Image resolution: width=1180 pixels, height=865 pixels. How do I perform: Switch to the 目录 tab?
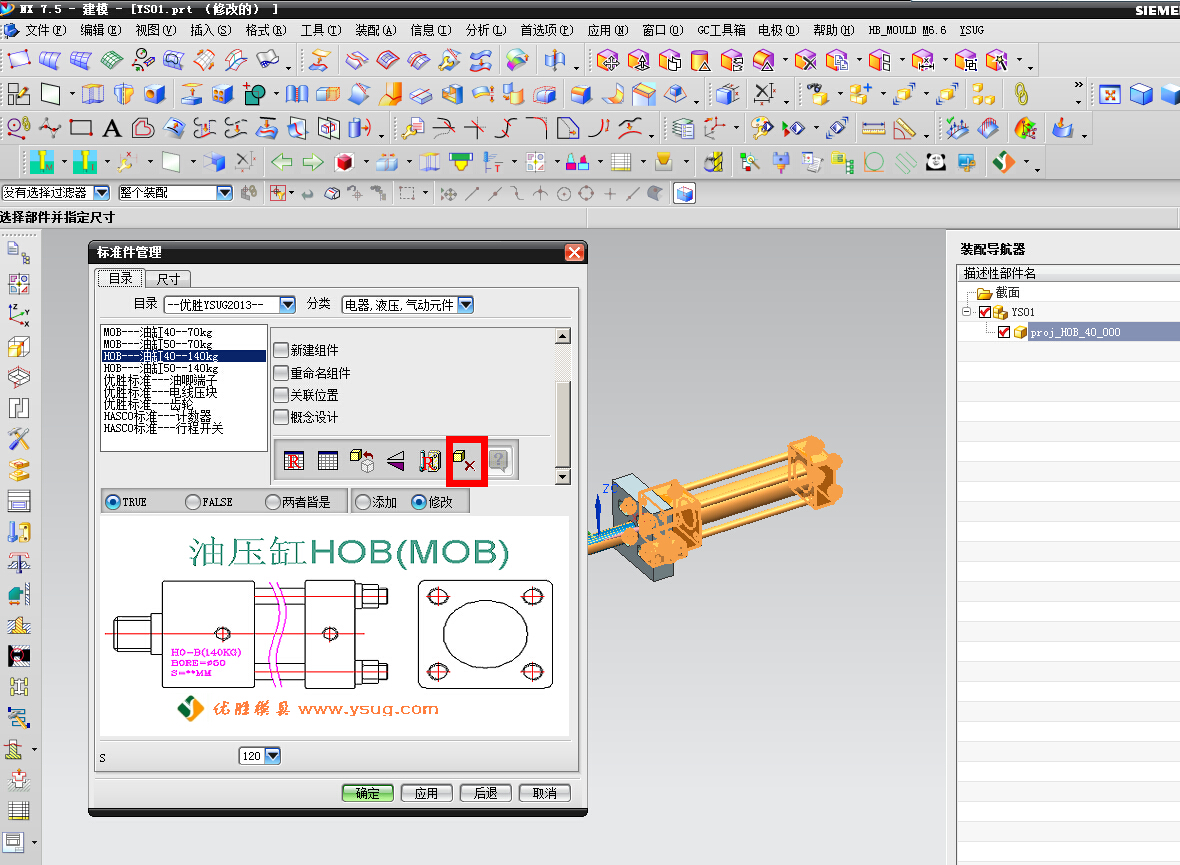120,279
